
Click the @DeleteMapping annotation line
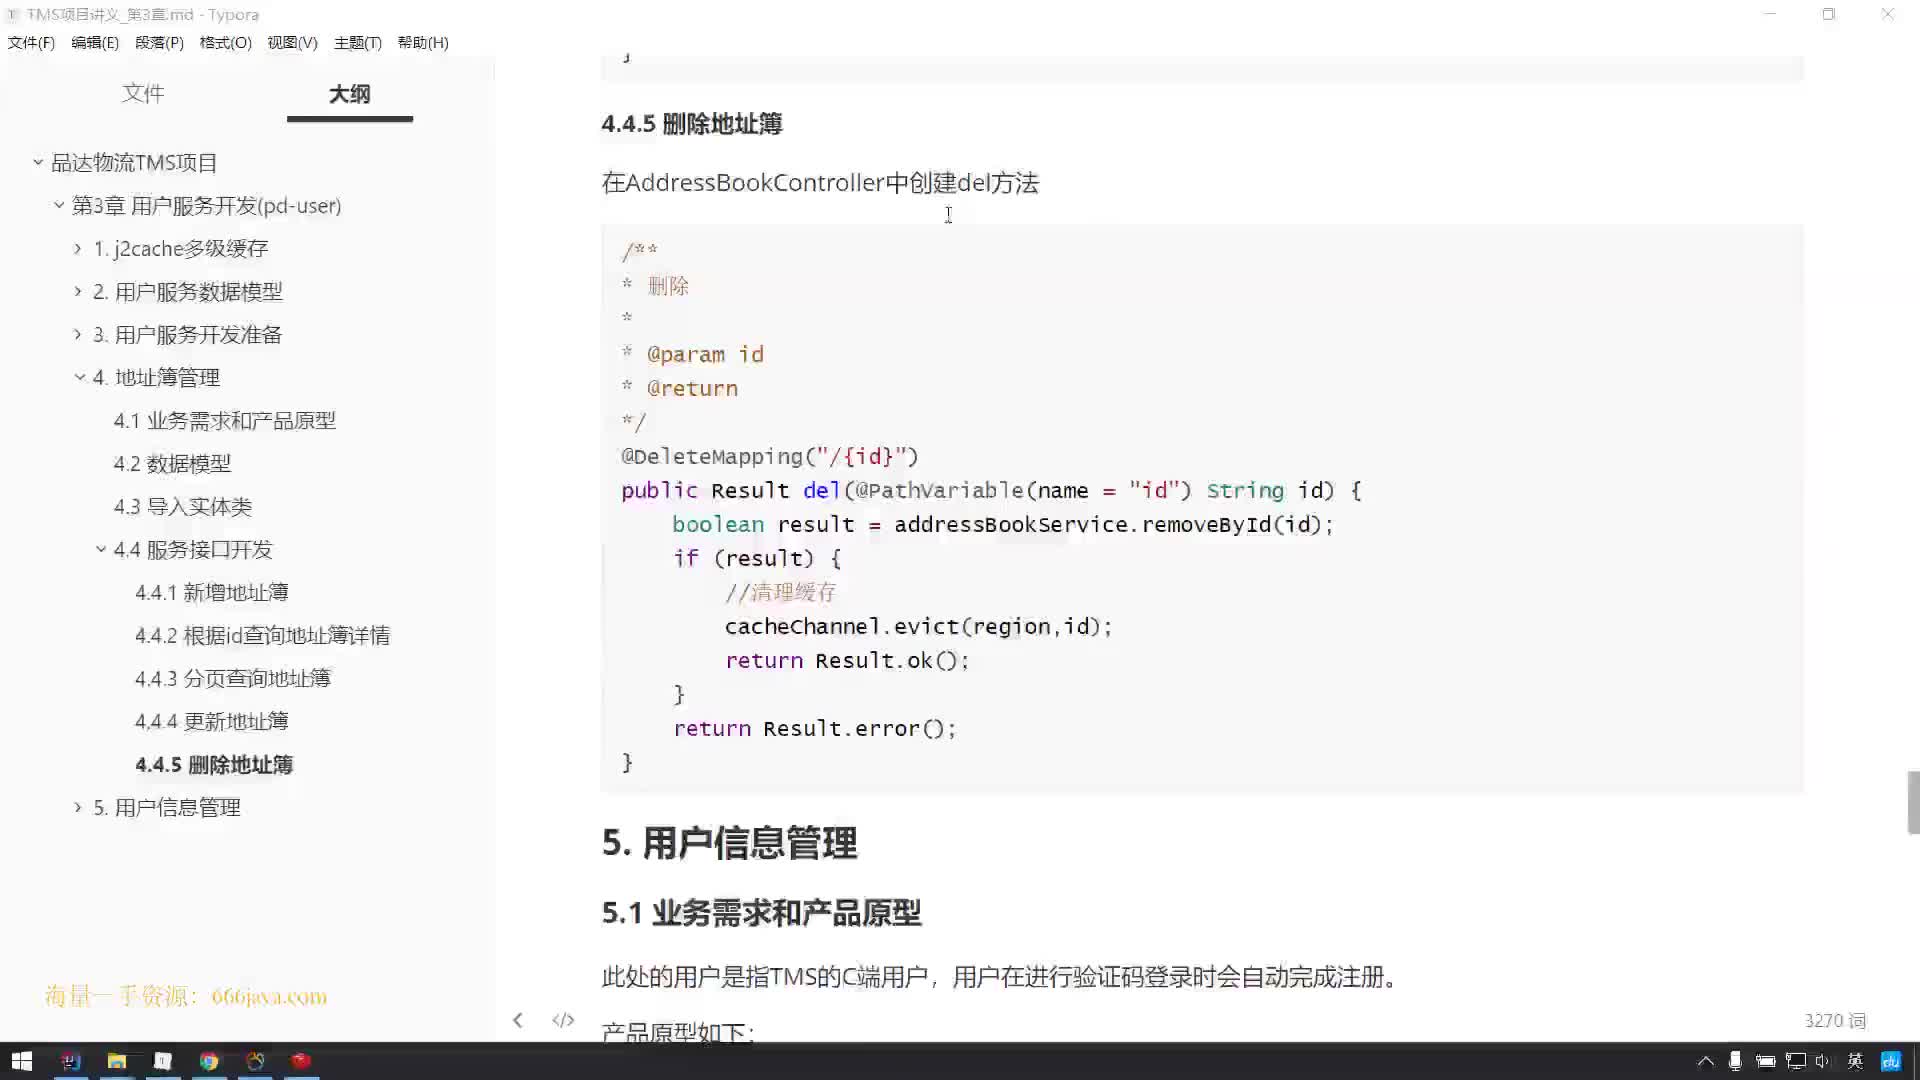pyautogui.click(x=770, y=457)
